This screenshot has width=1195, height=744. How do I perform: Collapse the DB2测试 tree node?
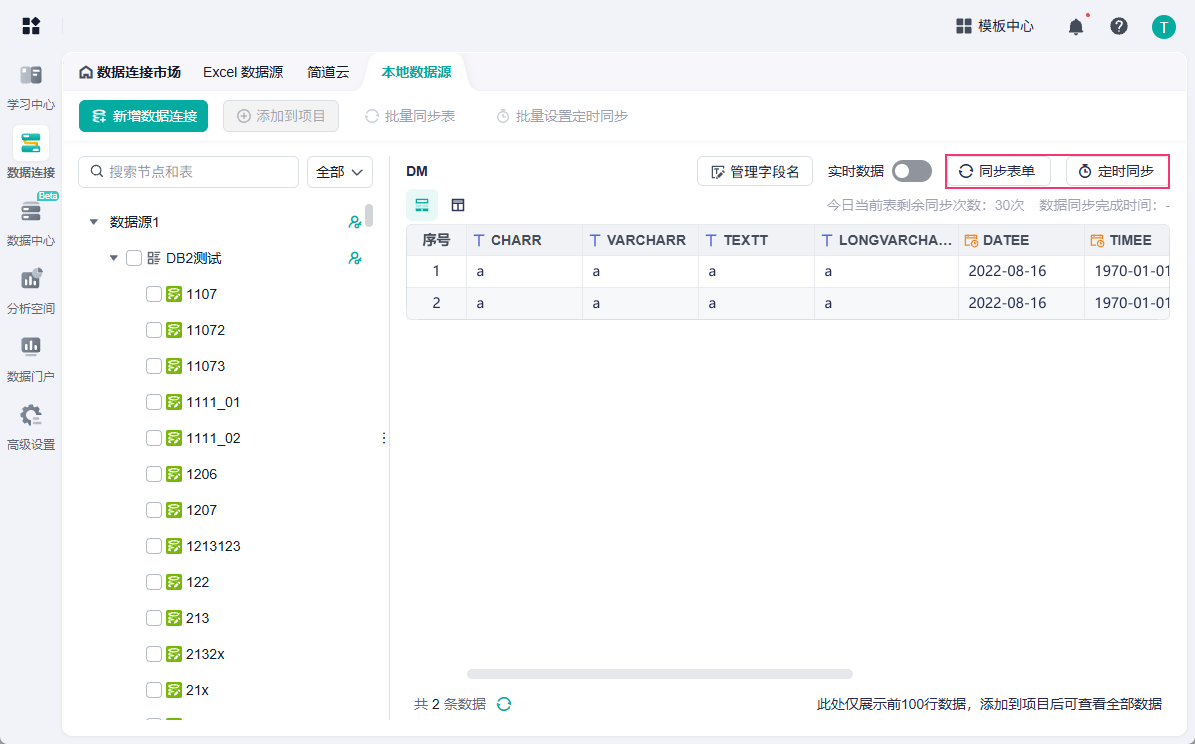coord(114,258)
